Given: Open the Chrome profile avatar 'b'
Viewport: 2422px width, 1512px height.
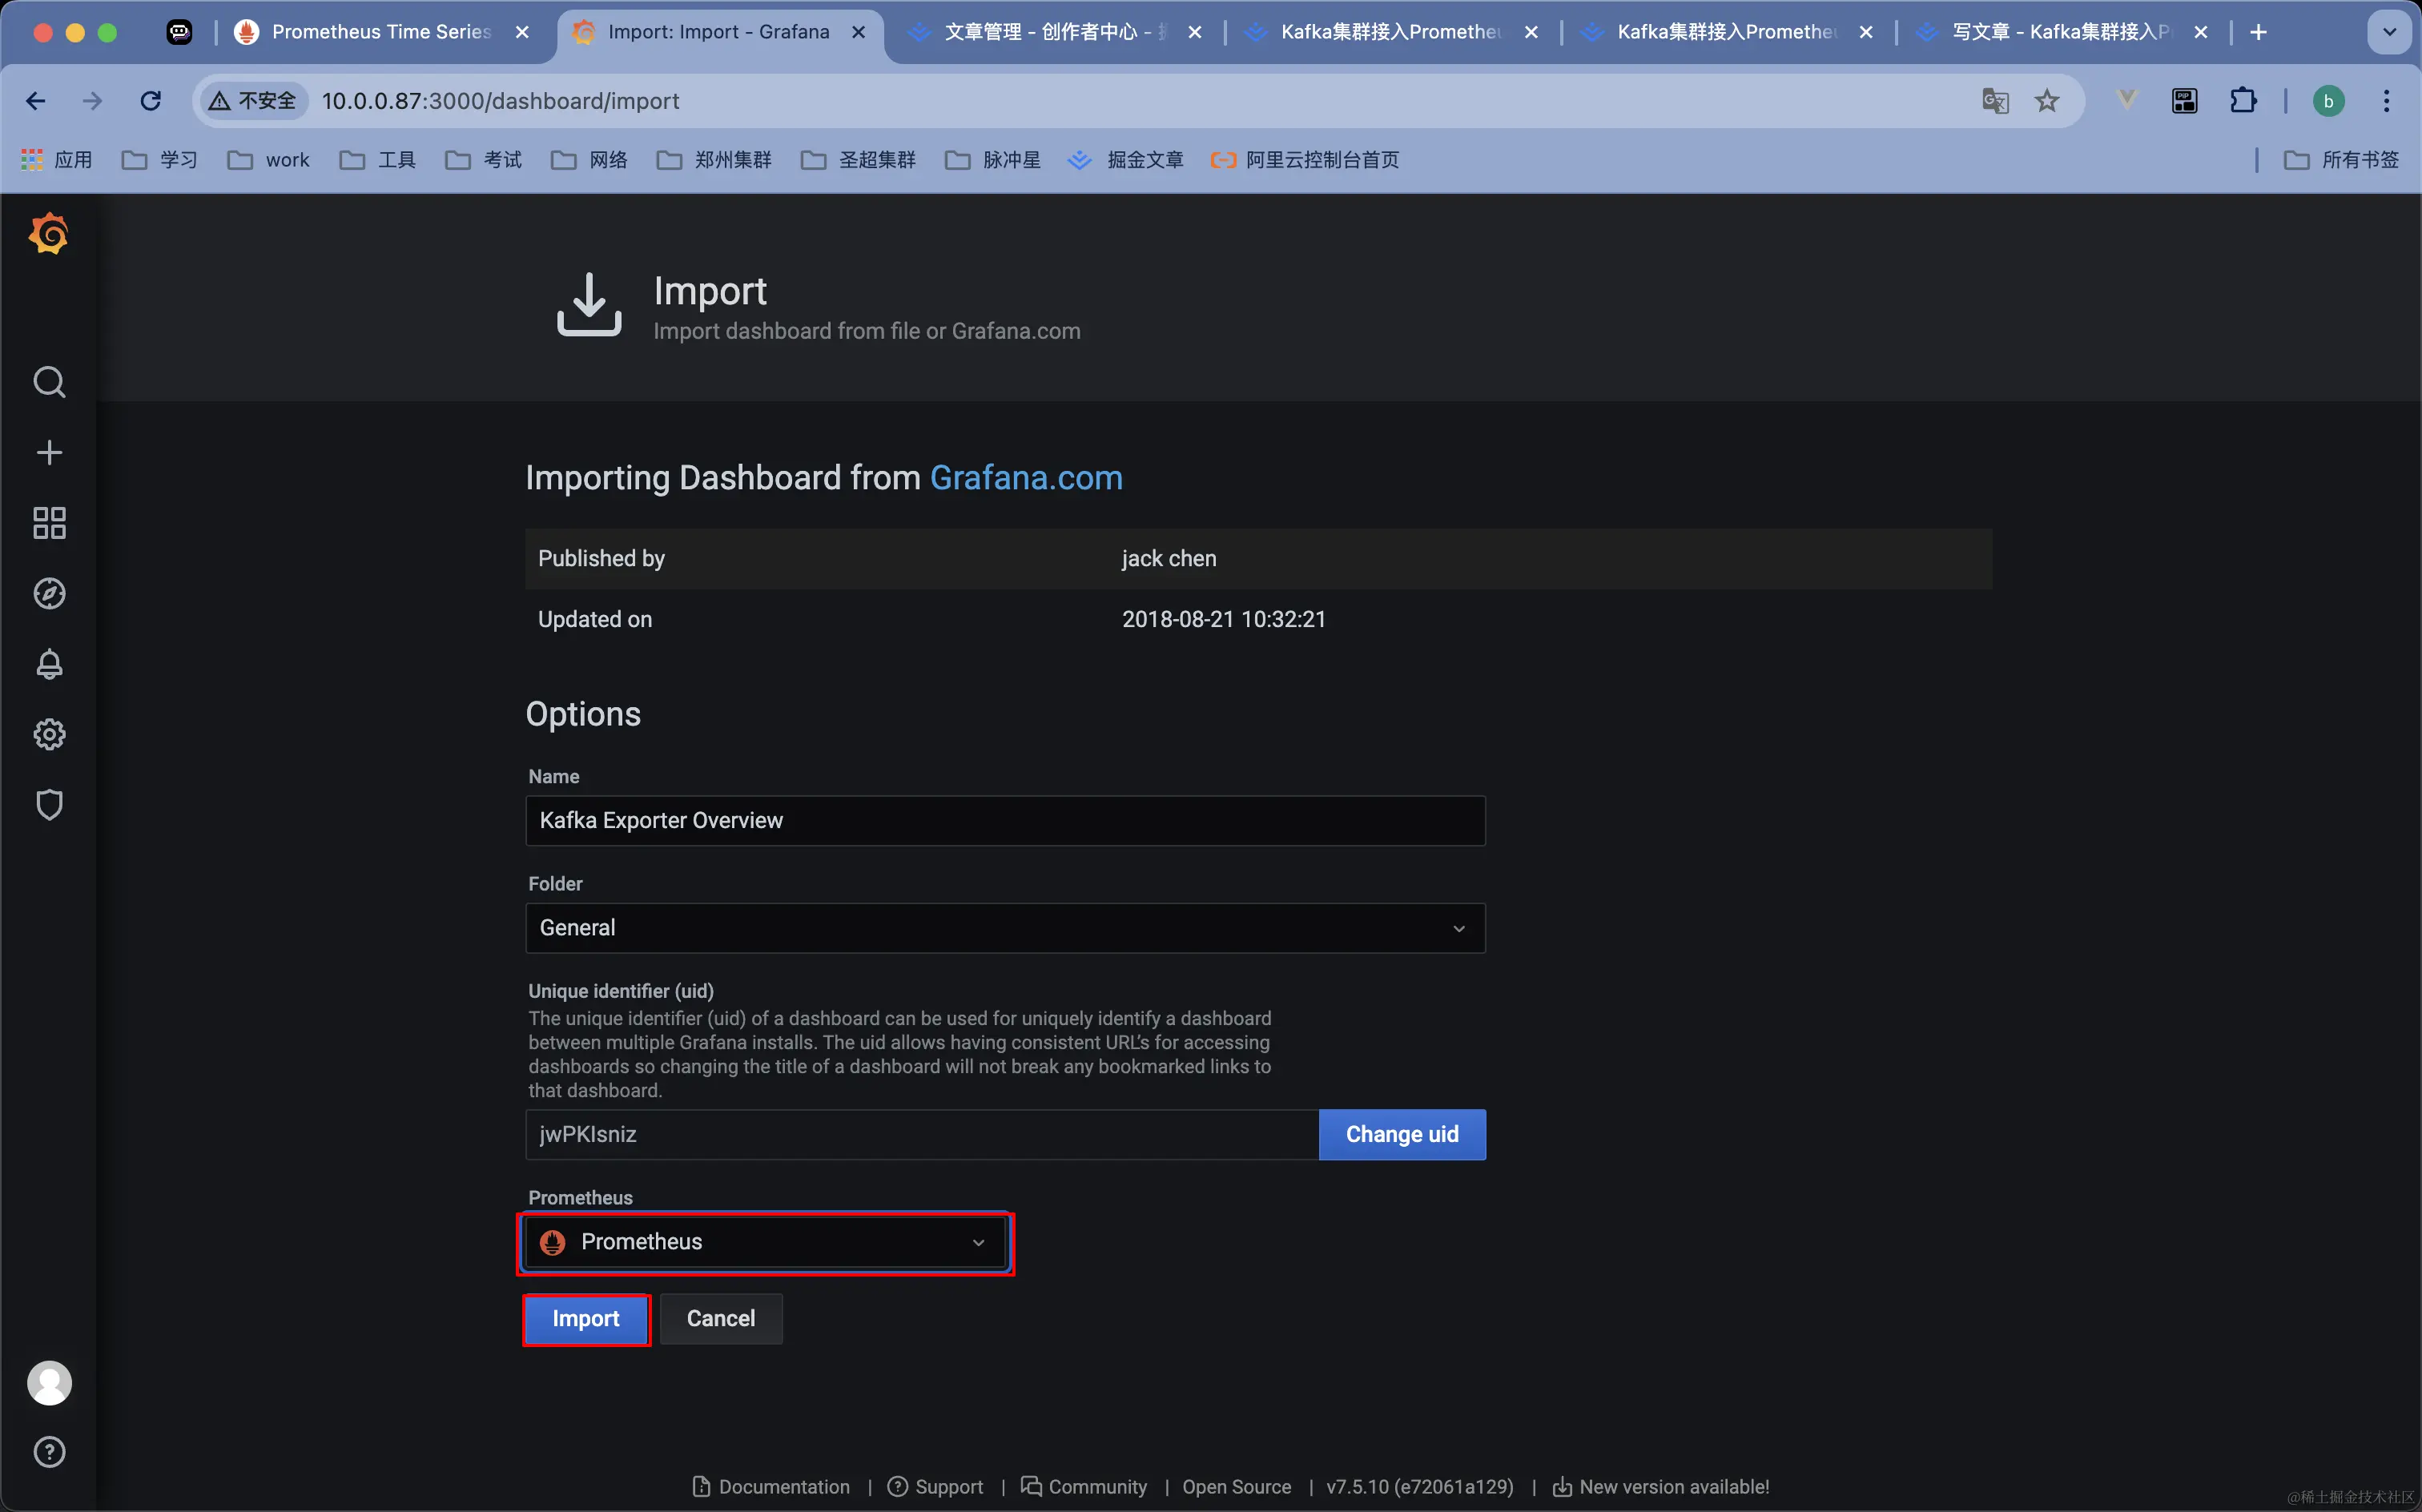Looking at the screenshot, I should pos(2328,101).
